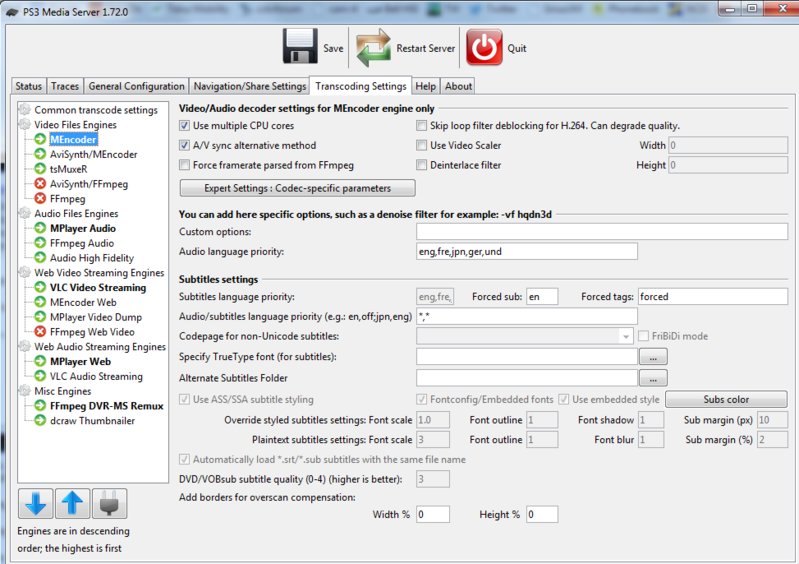Toggle Use multiple CPU cores checkbox
Image resolution: width=799 pixels, height=564 pixels.
tap(184, 125)
